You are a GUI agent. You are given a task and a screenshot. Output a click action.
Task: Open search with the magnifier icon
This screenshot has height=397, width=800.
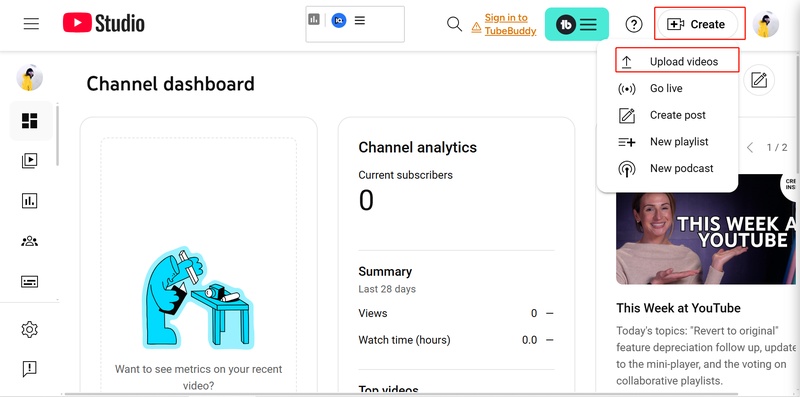click(454, 24)
